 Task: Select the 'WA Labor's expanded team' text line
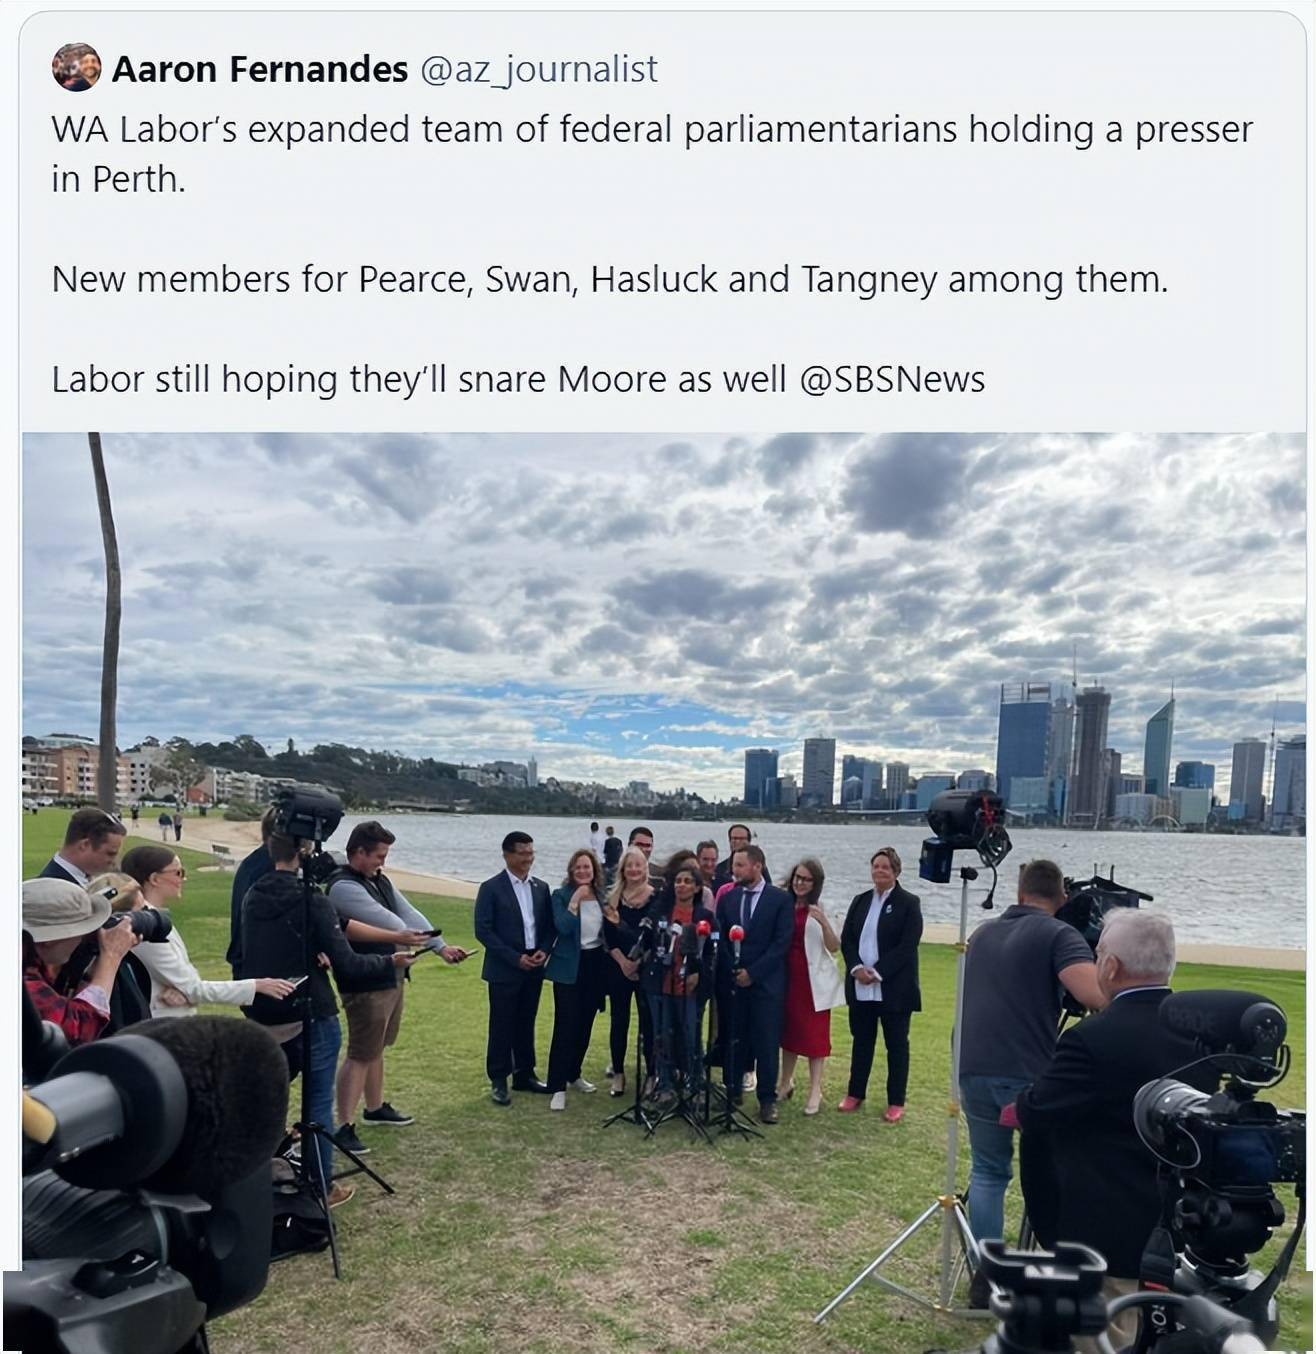click(652, 130)
